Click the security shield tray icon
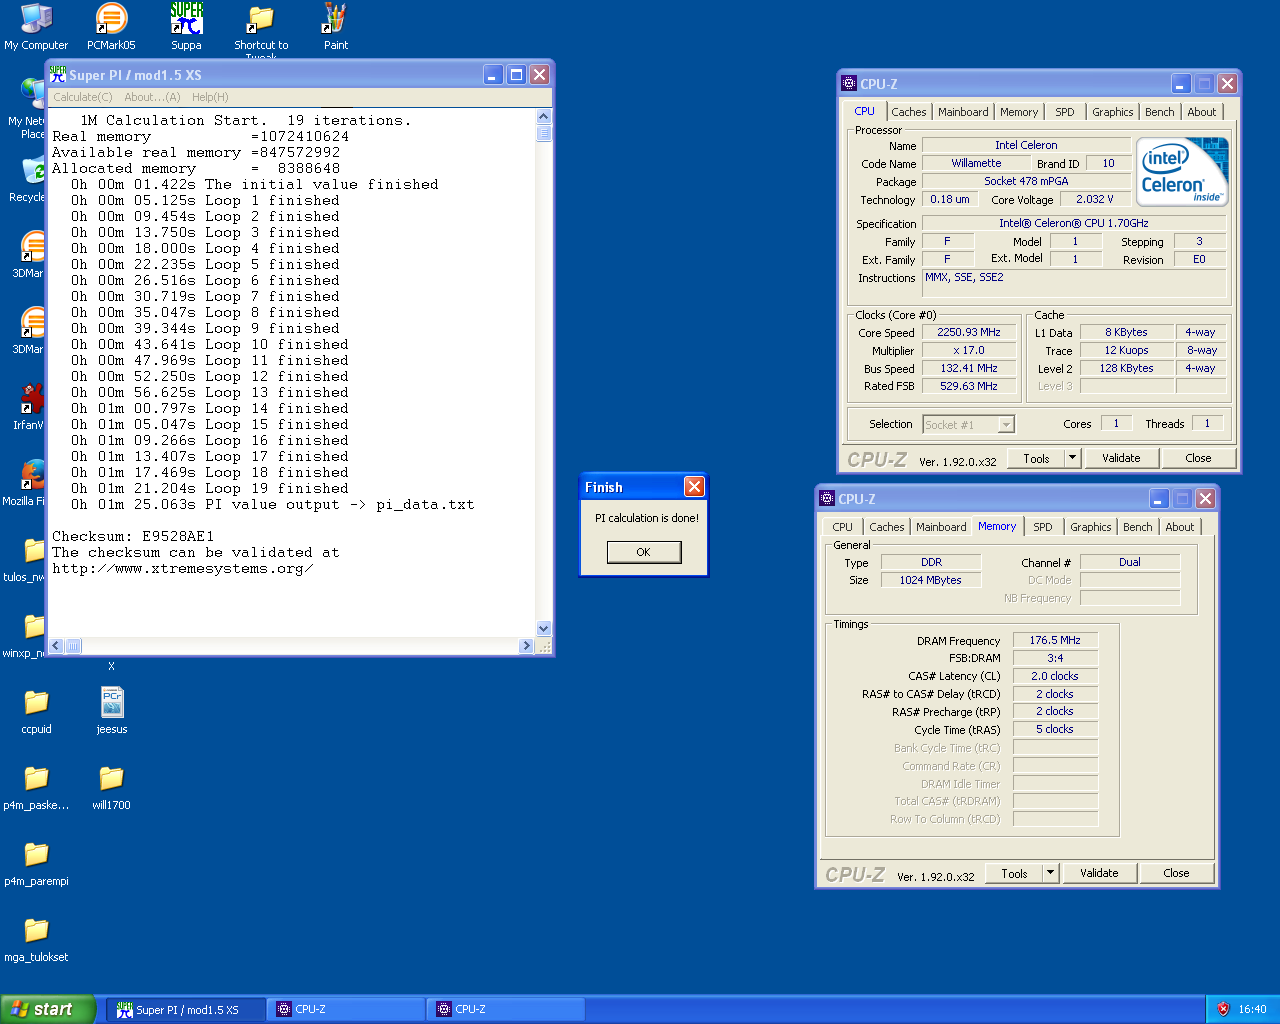This screenshot has width=1280, height=1024. click(x=1223, y=1009)
